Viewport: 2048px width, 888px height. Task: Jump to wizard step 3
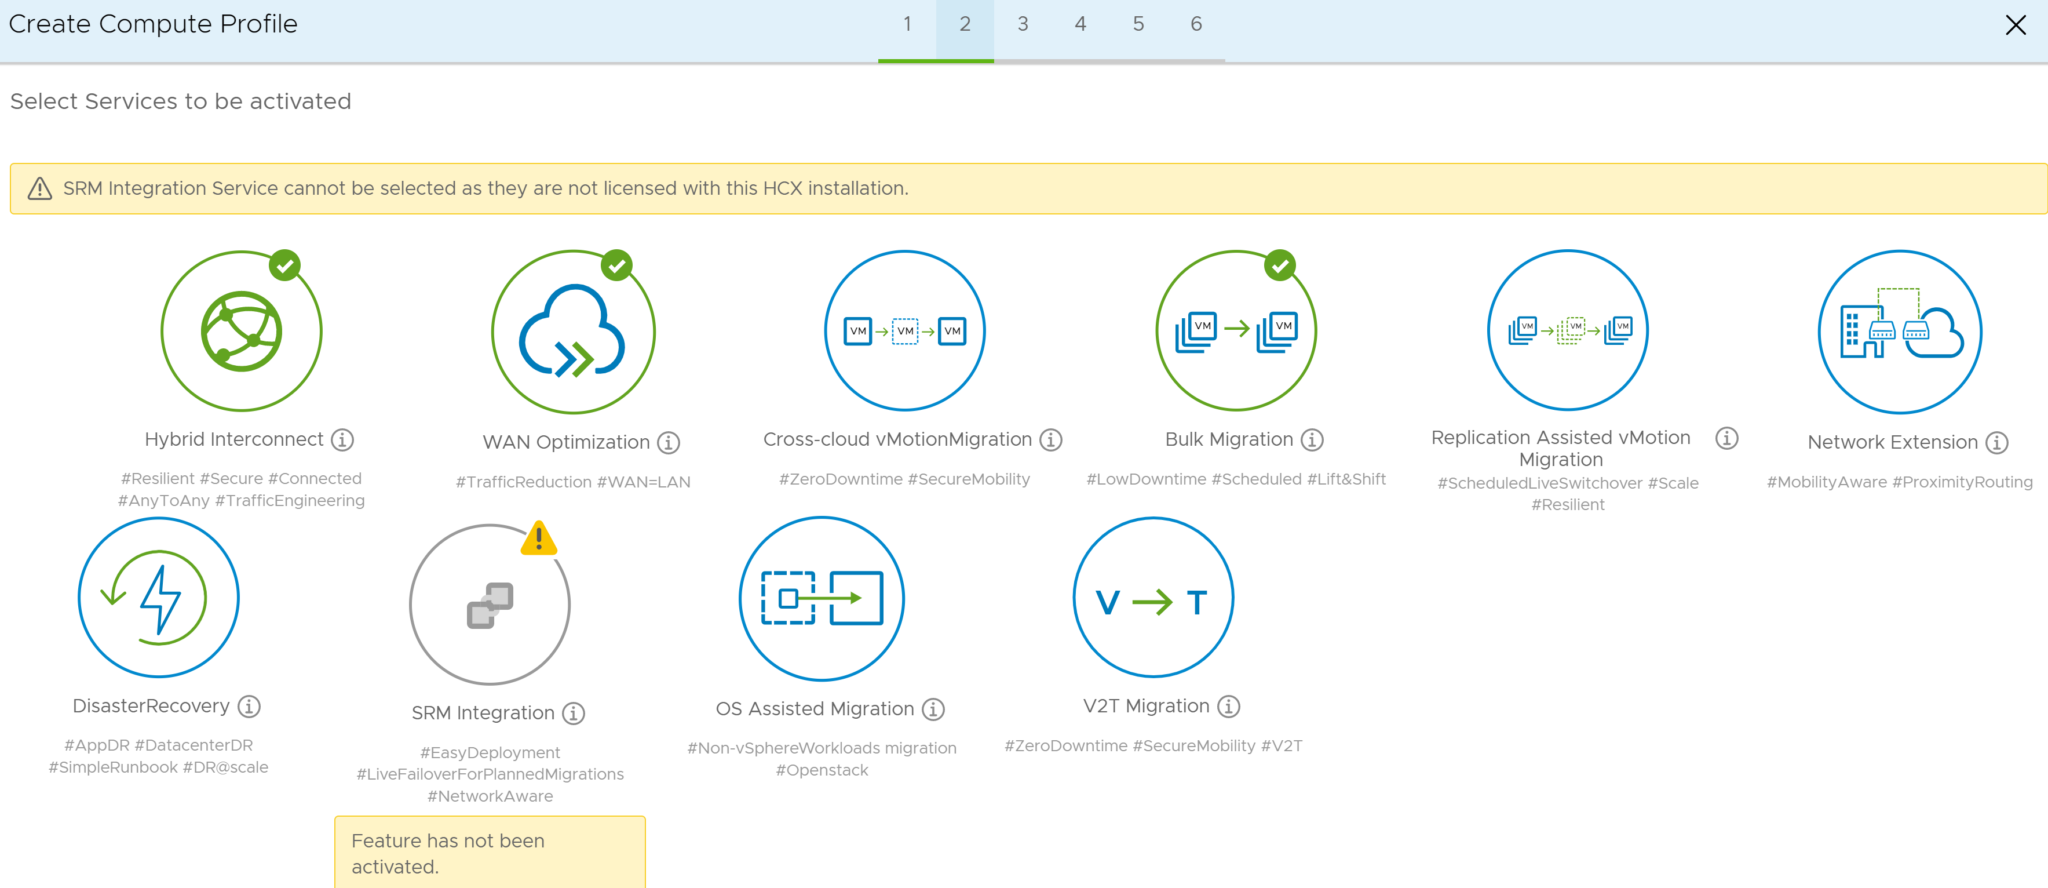(x=1023, y=25)
